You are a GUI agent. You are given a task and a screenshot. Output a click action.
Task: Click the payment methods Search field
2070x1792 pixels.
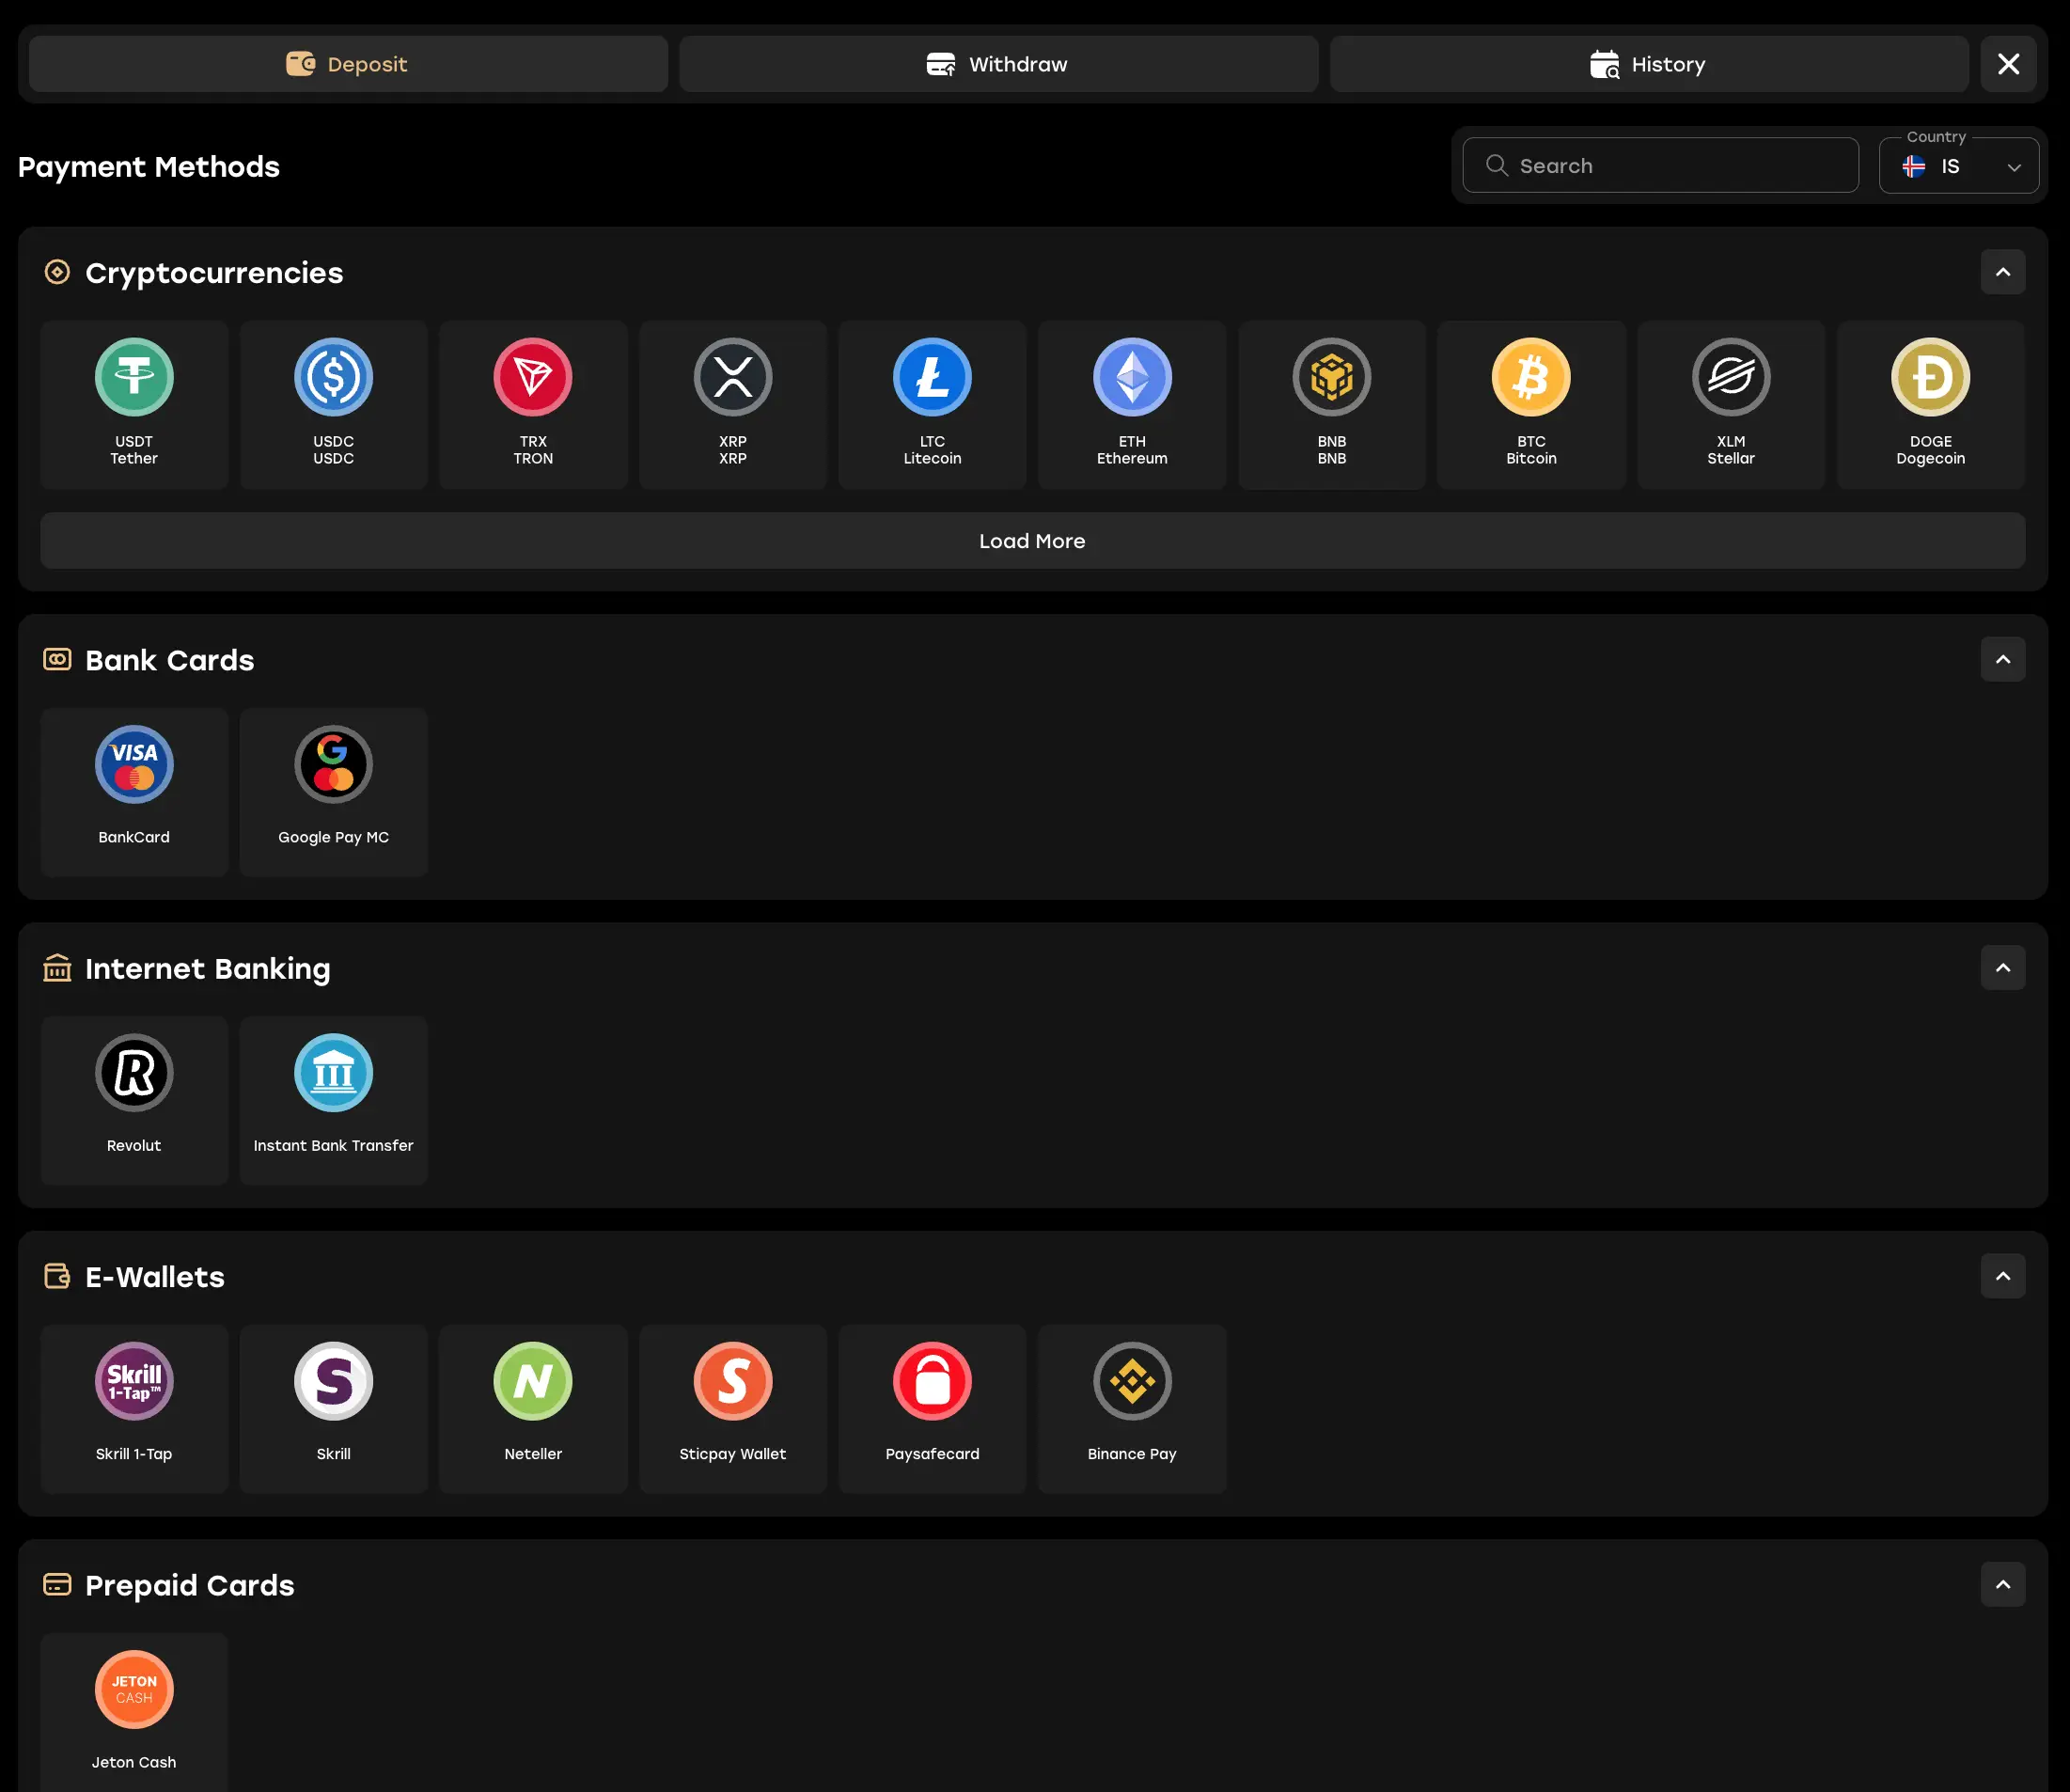click(x=1660, y=166)
